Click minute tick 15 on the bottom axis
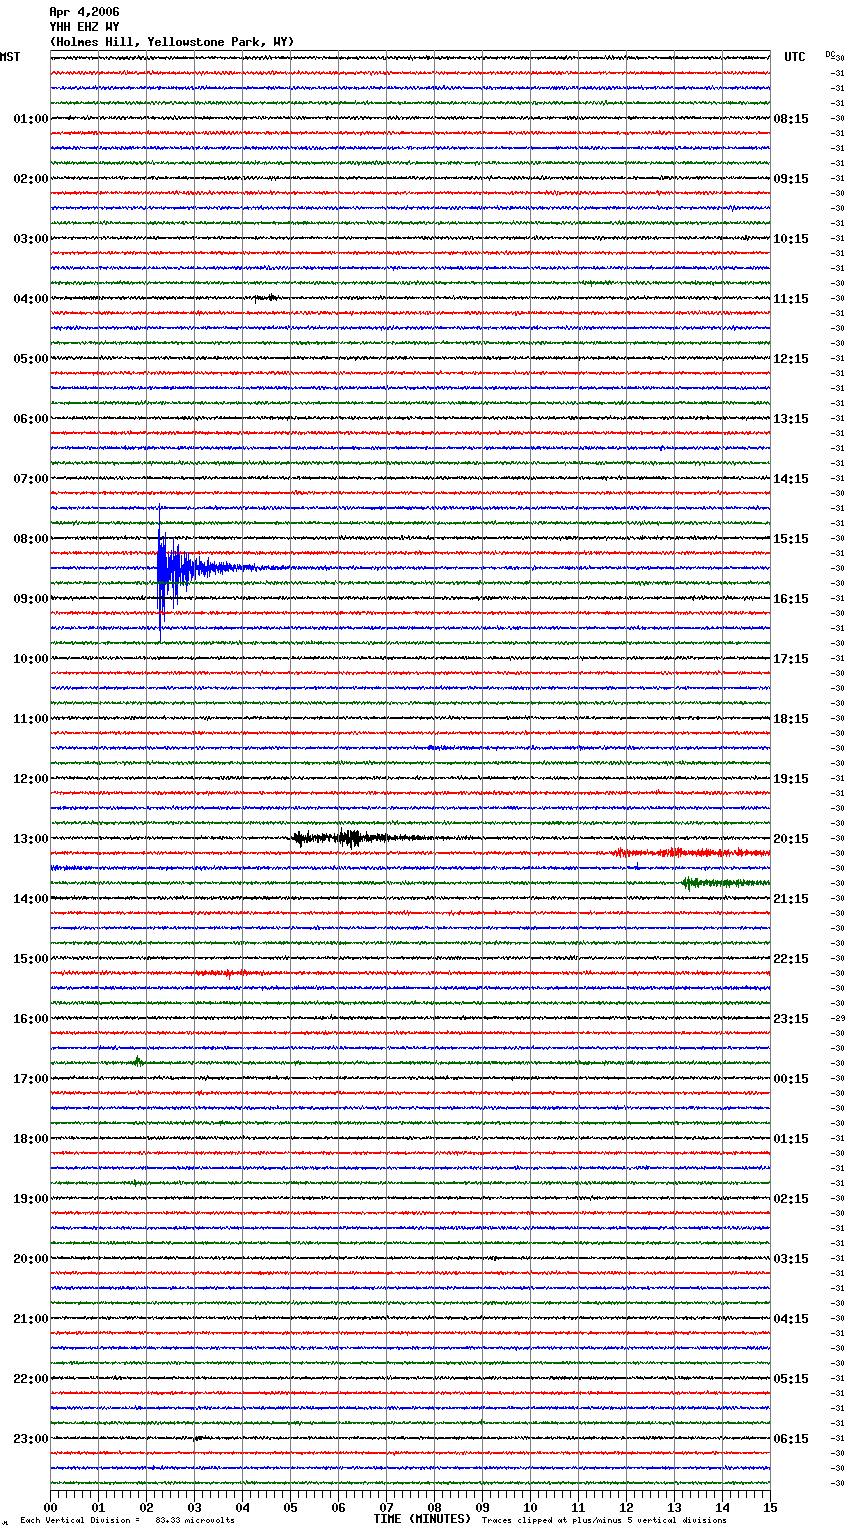 tap(769, 1507)
